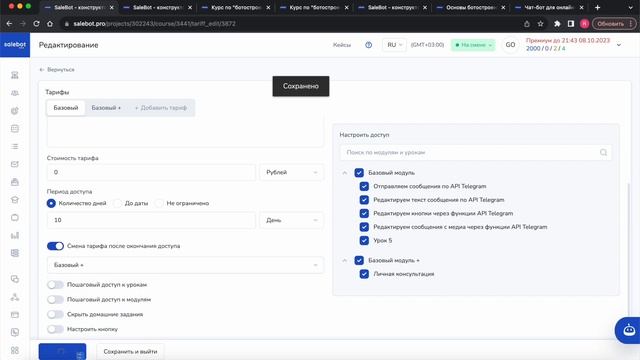Click the Сохранить и выйти button
The width and height of the screenshot is (640, 360).
coord(130,351)
